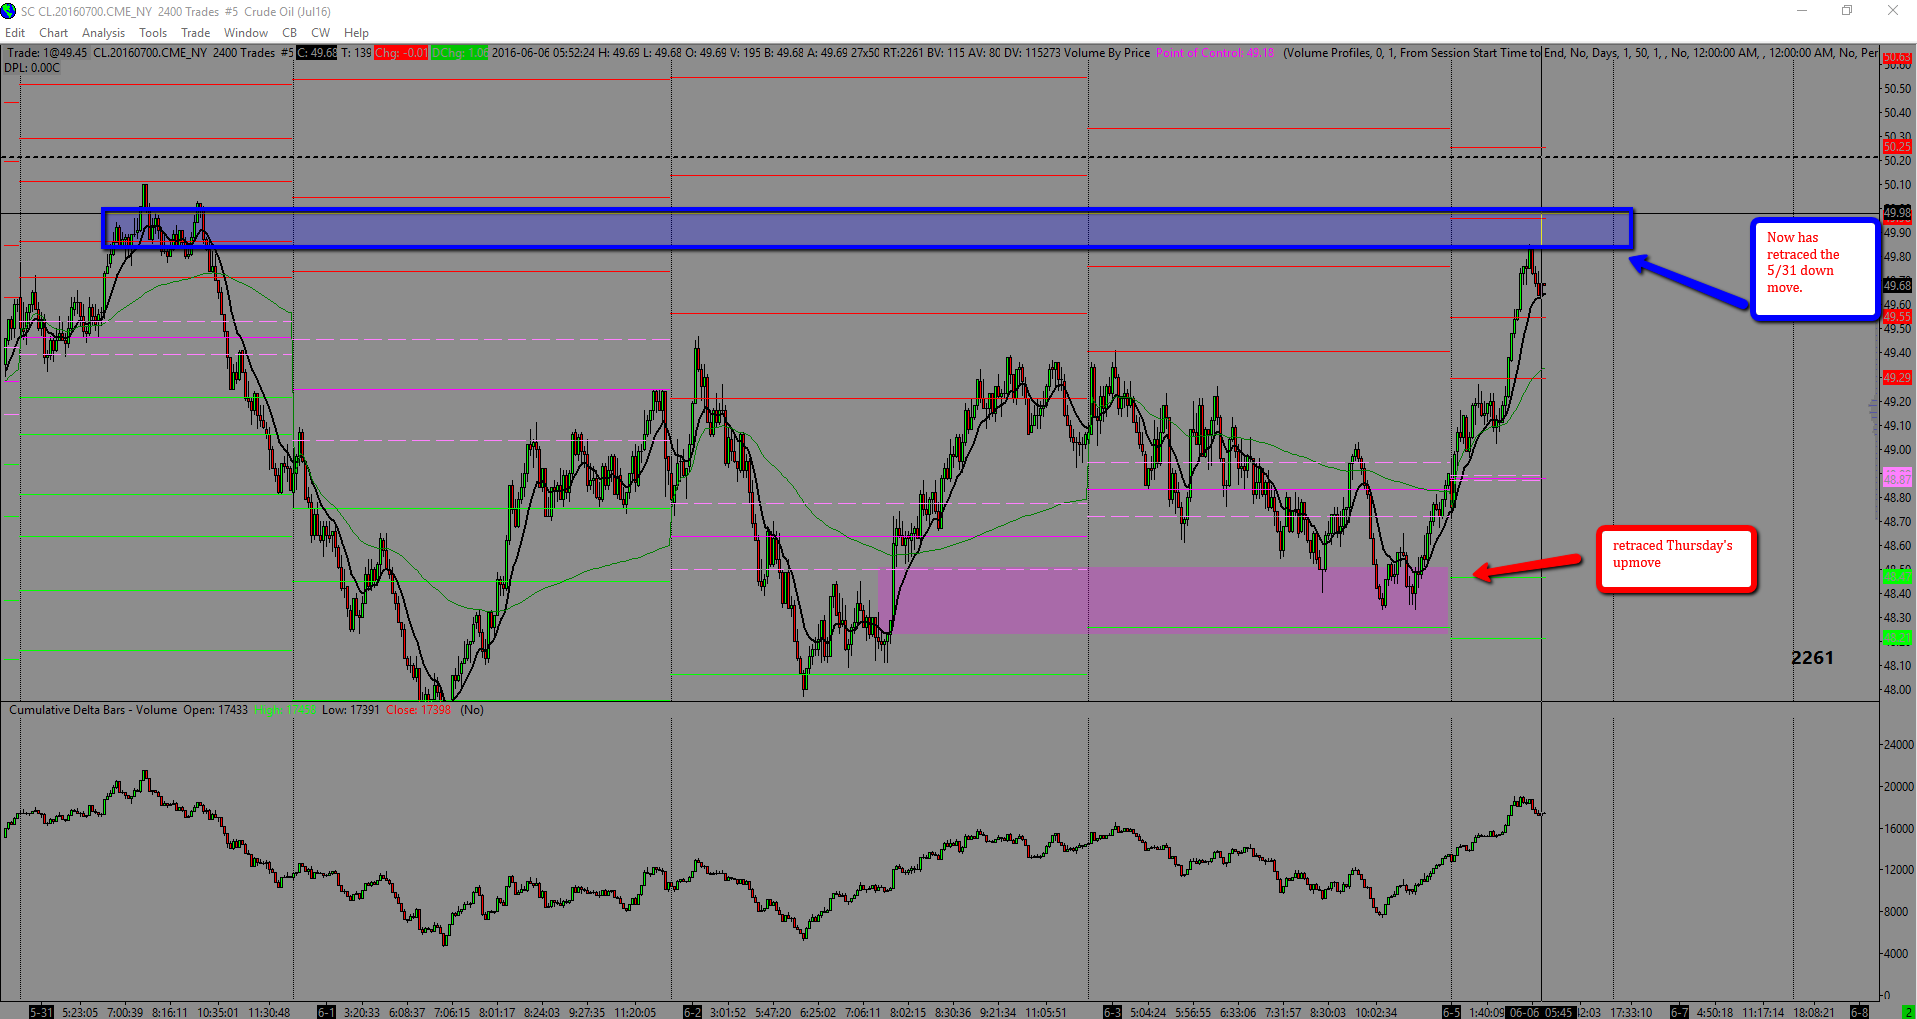Click the 5-31 date marker on time axis

click(41, 1012)
